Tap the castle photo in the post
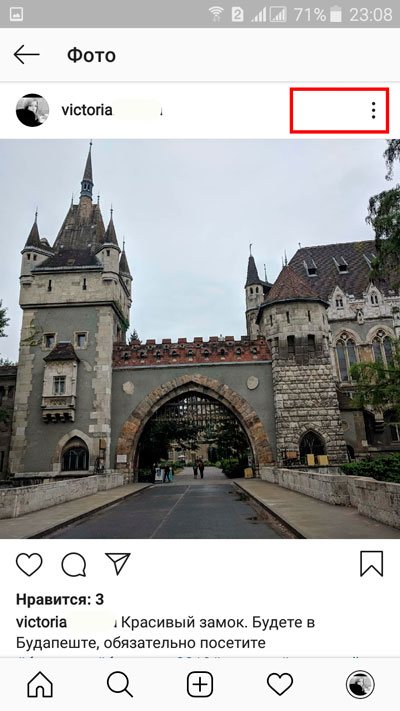The height and width of the screenshot is (711, 400). click(200, 339)
